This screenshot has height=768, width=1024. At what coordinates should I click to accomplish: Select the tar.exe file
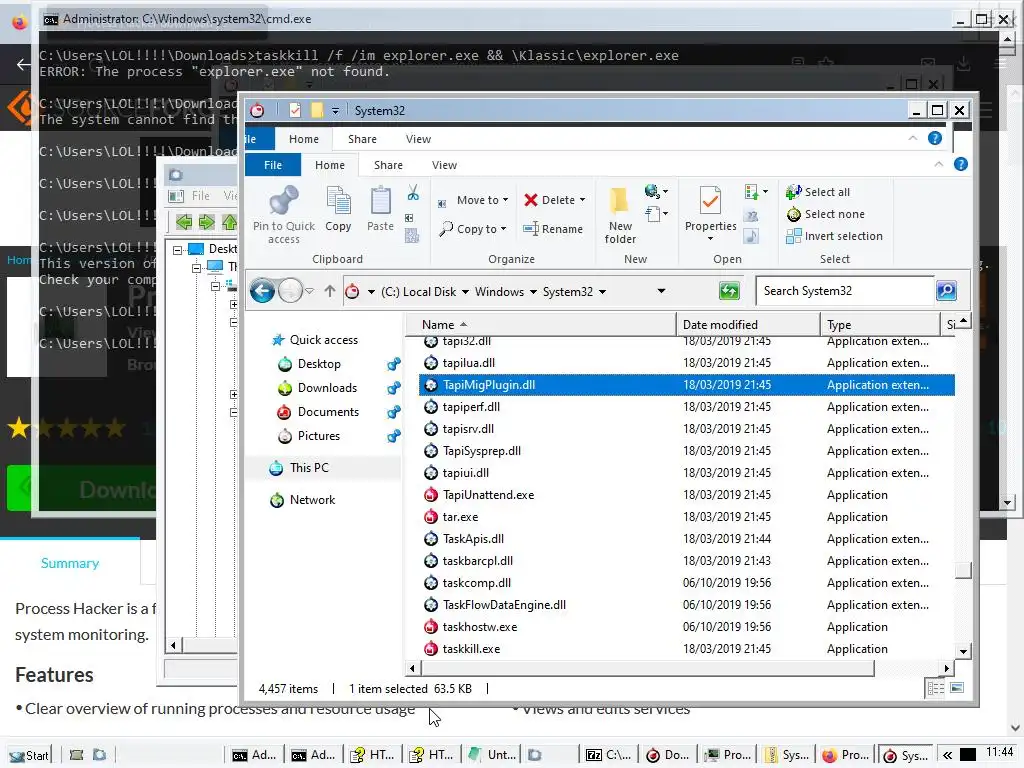click(686, 517)
